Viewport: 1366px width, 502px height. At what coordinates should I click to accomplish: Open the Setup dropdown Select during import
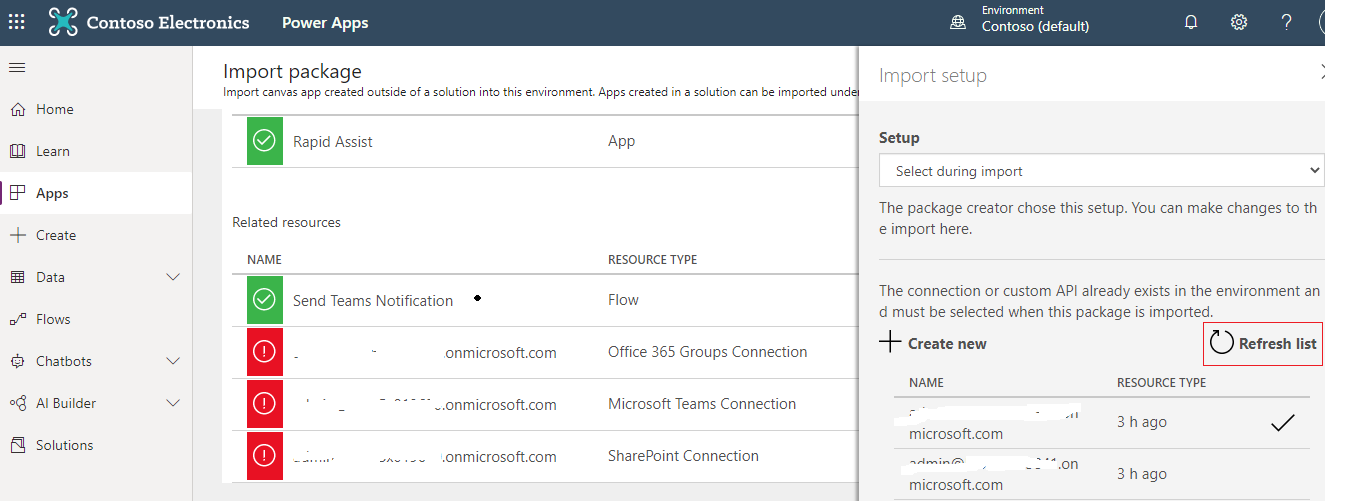click(x=1101, y=171)
